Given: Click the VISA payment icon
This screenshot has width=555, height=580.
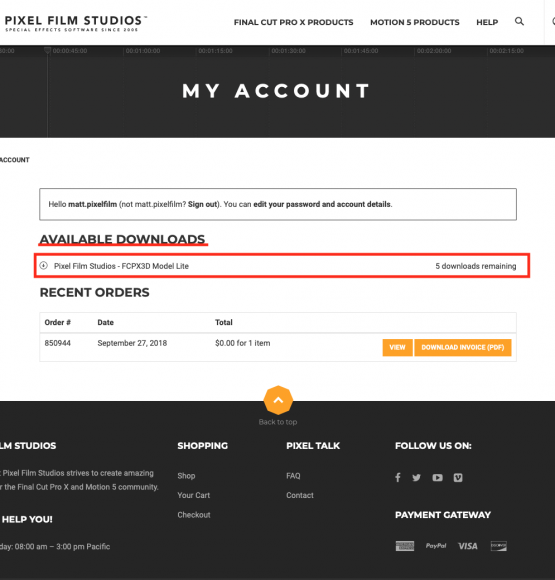Looking at the screenshot, I should (x=468, y=546).
